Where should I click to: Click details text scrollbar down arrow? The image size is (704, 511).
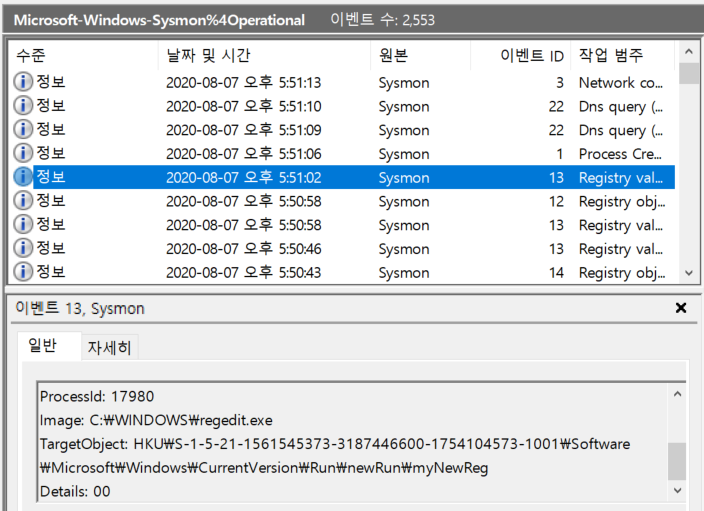pos(677,491)
